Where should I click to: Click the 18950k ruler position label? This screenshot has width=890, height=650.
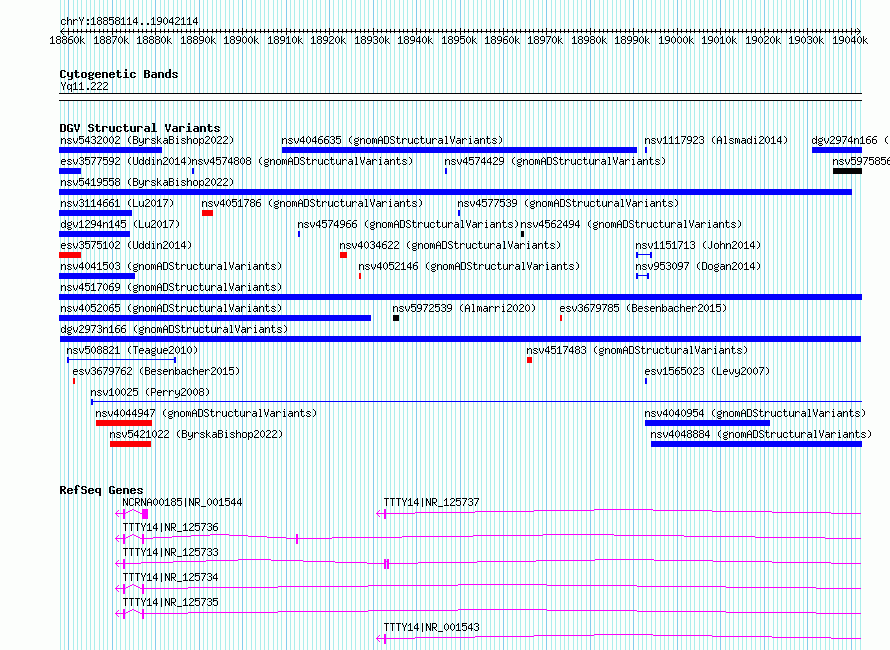click(x=459, y=40)
